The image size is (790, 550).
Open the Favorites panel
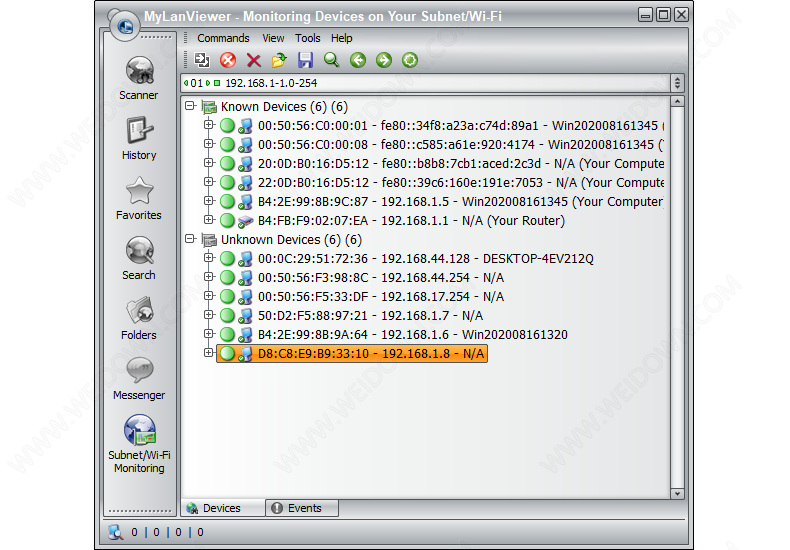tap(139, 198)
